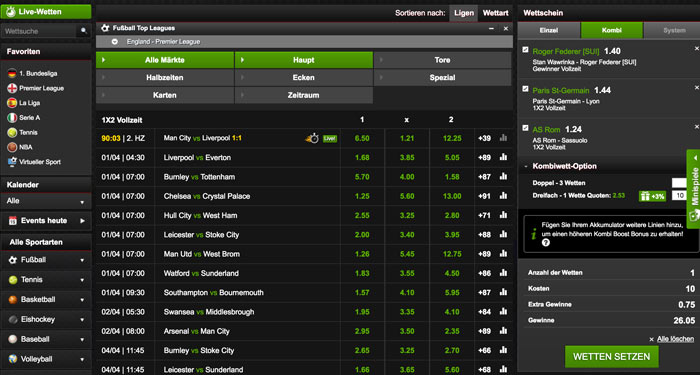Open stats chart for Watford vs Sunderland
The image size is (700, 375).
point(504,273)
